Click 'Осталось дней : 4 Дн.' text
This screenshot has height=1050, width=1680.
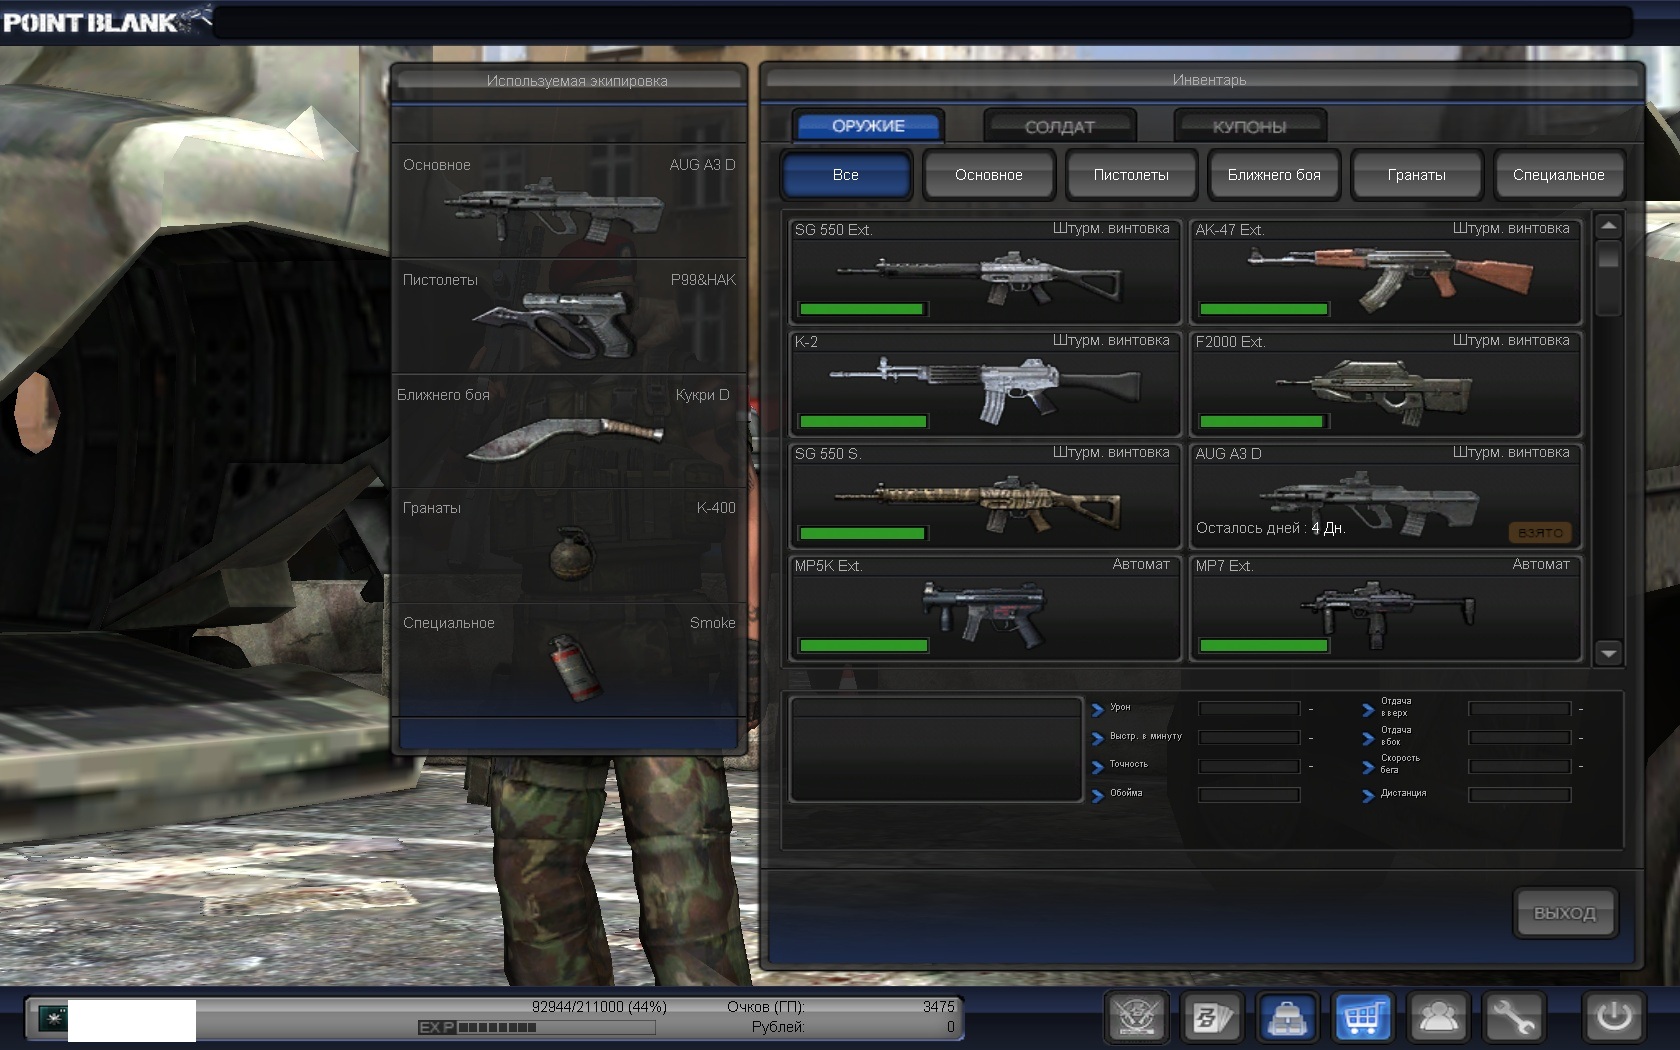point(1270,528)
